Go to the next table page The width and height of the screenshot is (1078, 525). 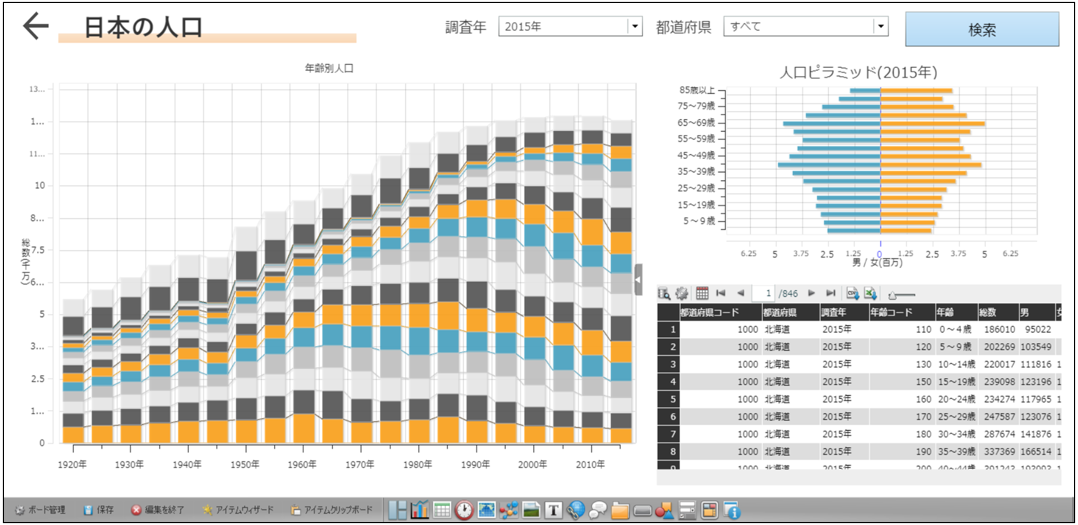tap(811, 293)
